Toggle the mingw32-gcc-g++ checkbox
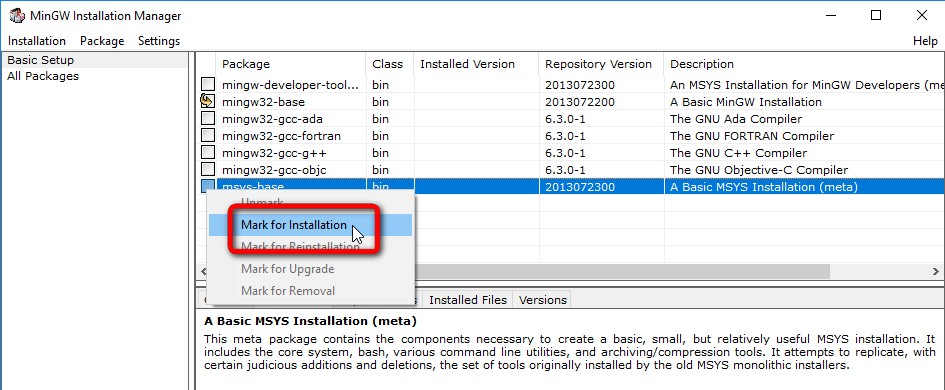945x390 pixels. pos(207,152)
